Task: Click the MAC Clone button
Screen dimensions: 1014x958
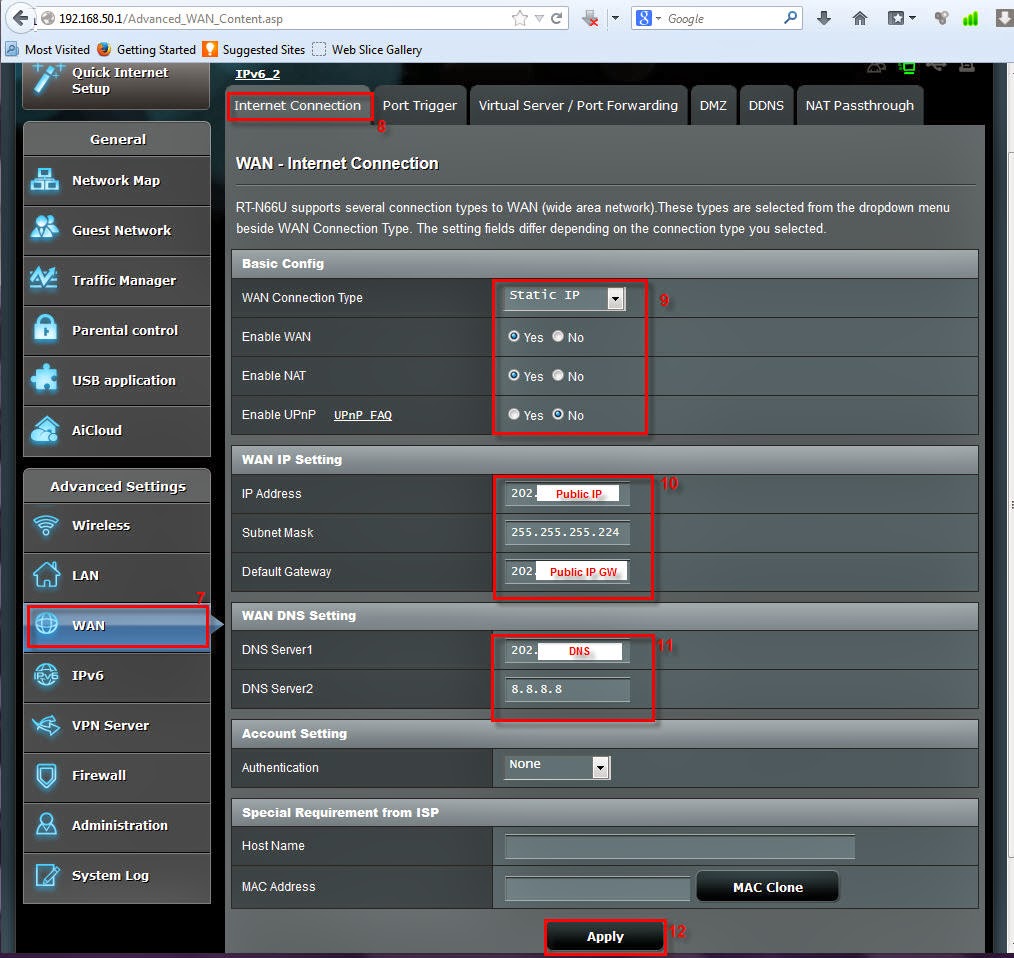Action: 766,886
